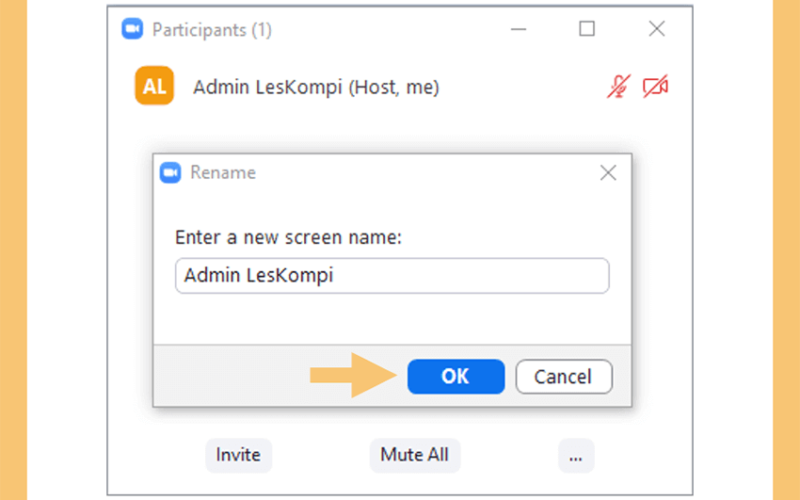Cancel the rename dialog
800x500 pixels.
click(x=564, y=377)
